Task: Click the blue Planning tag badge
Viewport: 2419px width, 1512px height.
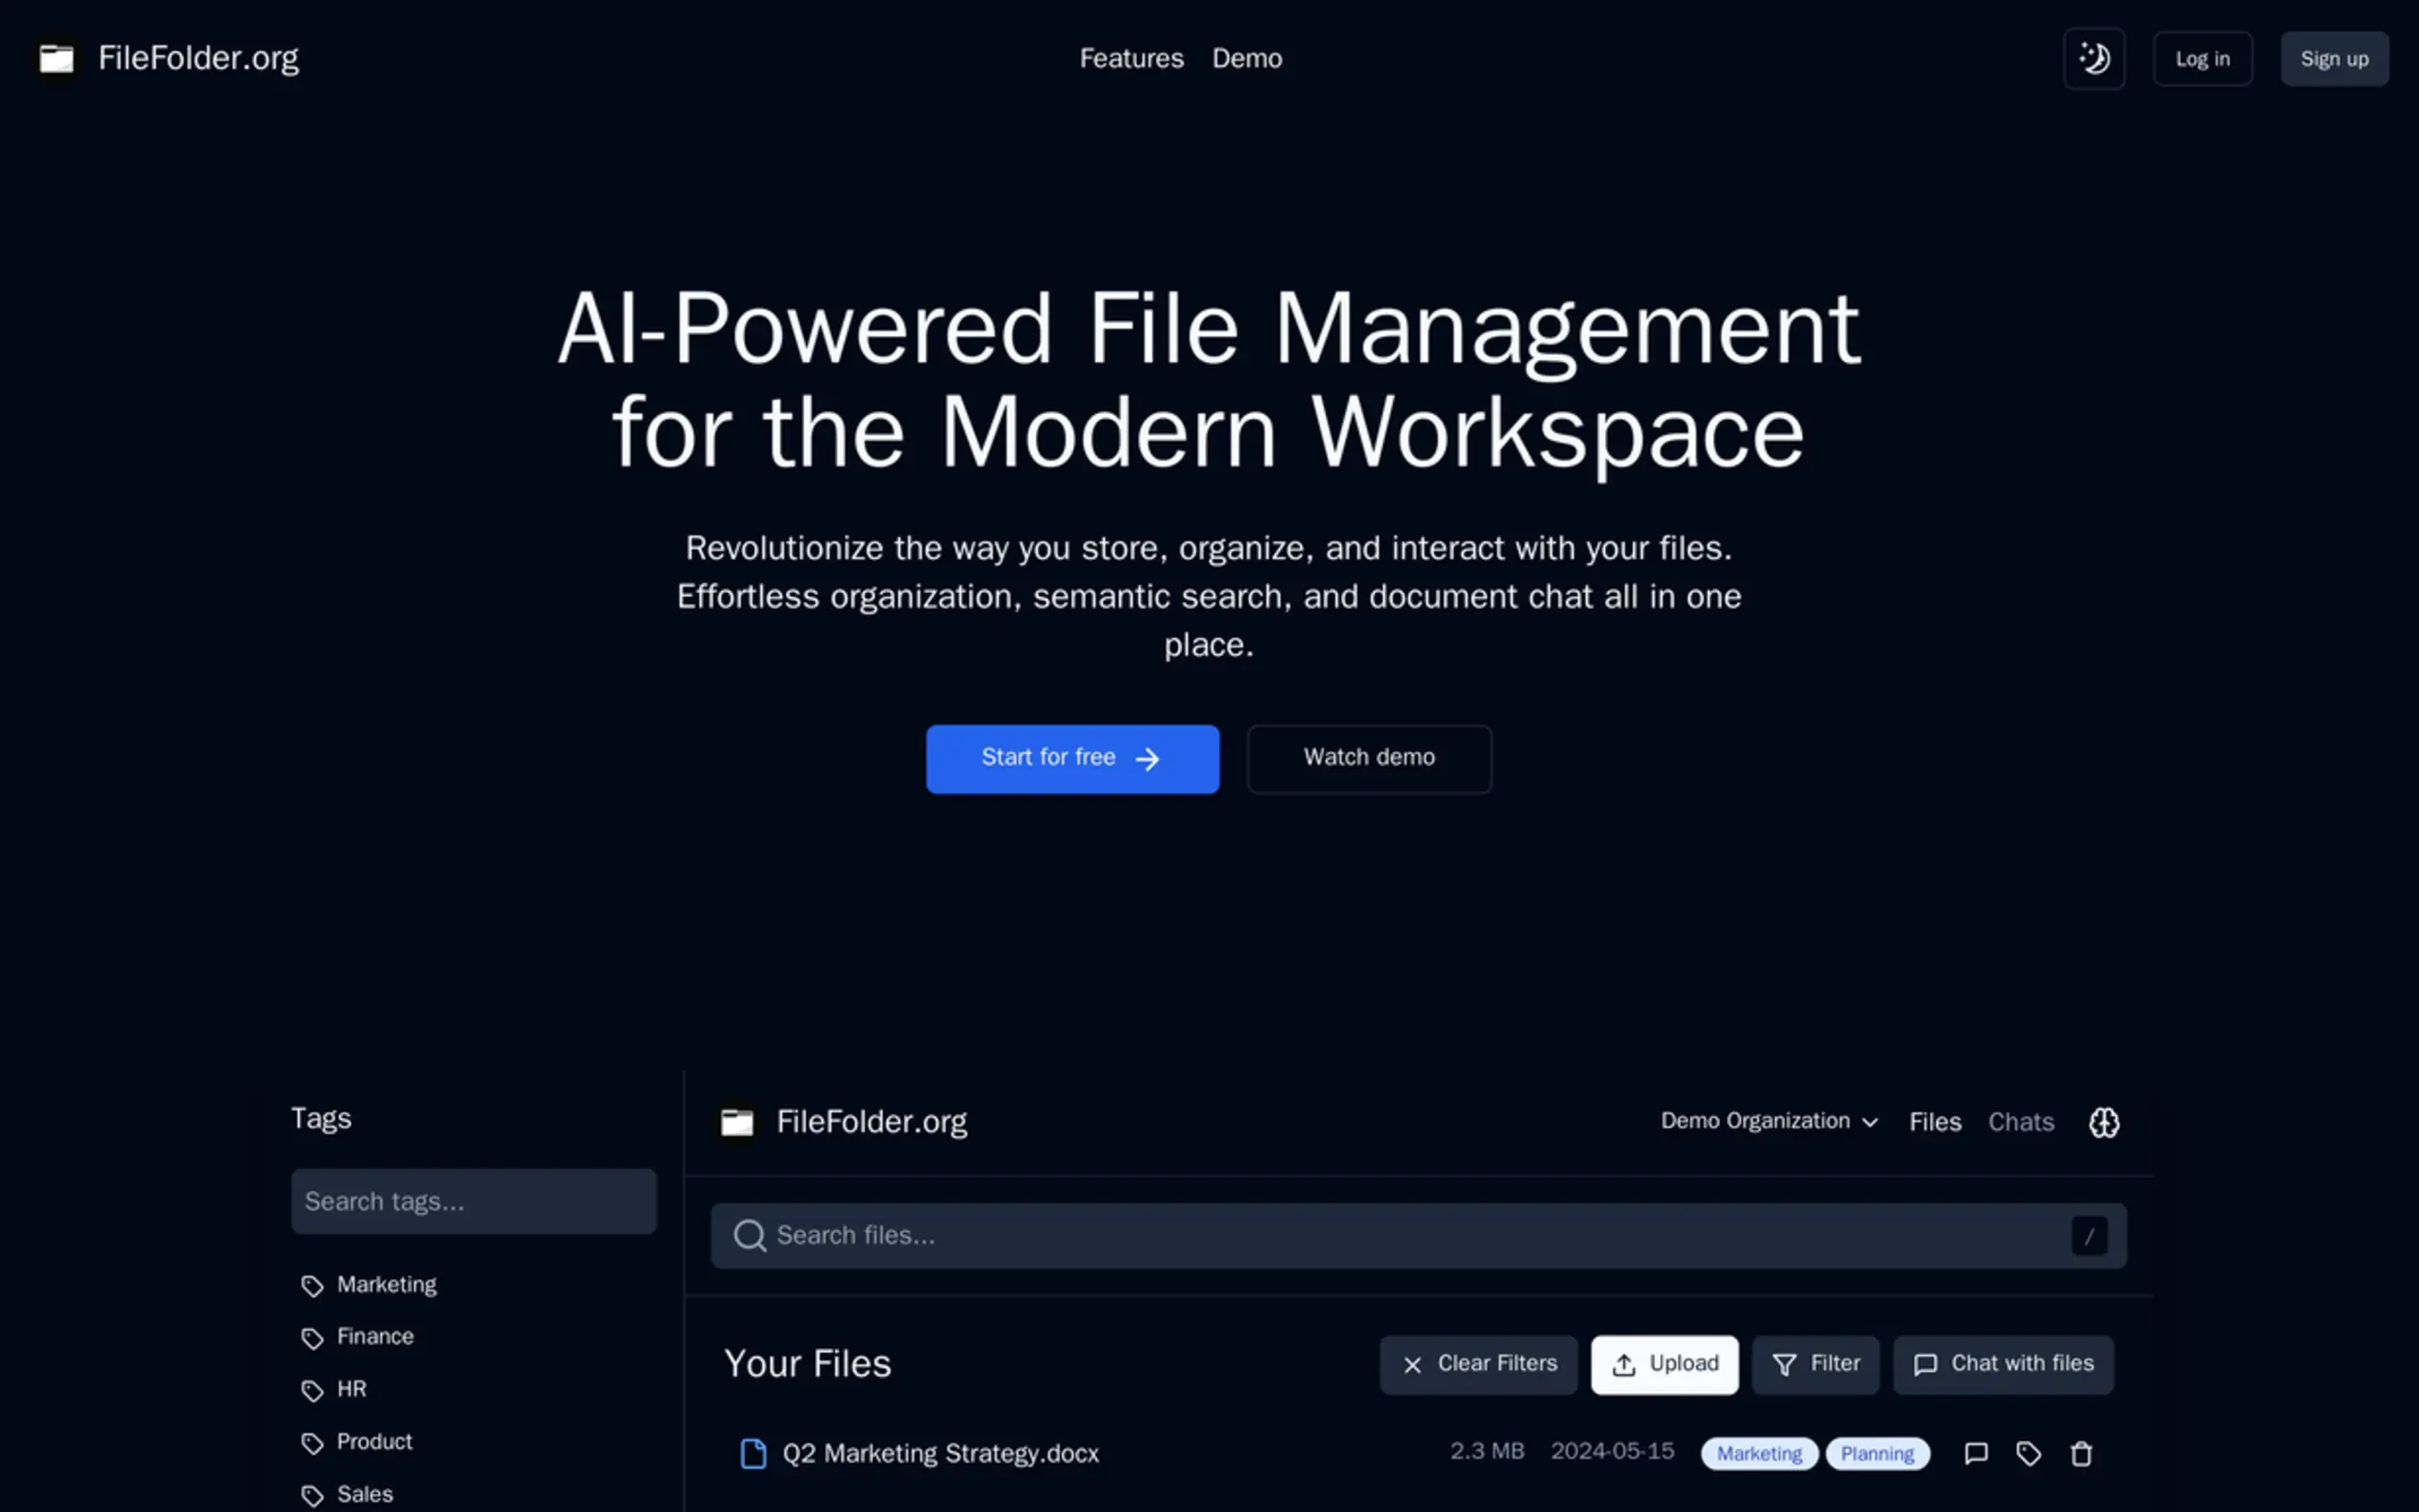Action: 1876,1453
